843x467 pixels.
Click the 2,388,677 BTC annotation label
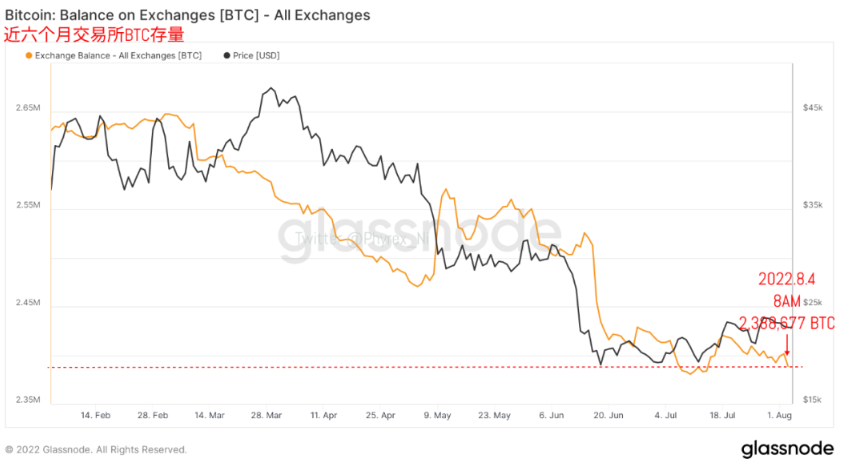click(787, 323)
